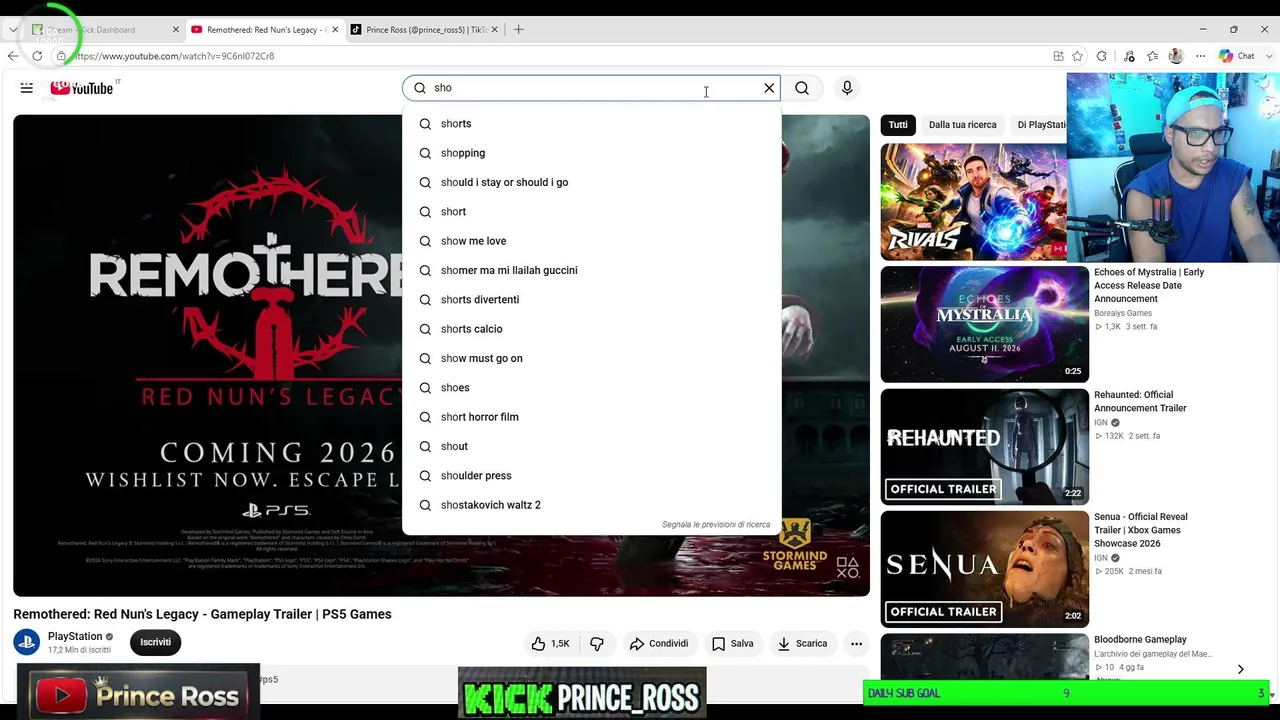The height and width of the screenshot is (720, 1280).
Task: Switch to the Kick Dashboard browser tab
Action: pos(103,30)
